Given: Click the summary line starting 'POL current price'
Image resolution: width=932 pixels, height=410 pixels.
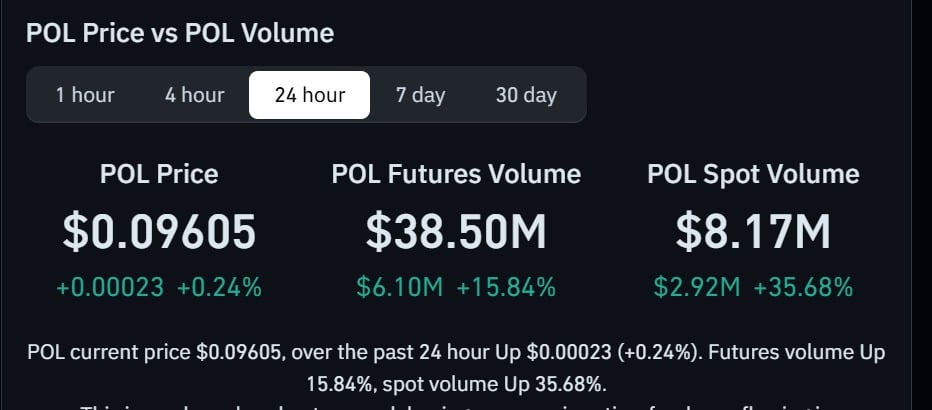Looking at the screenshot, I should [456, 353].
